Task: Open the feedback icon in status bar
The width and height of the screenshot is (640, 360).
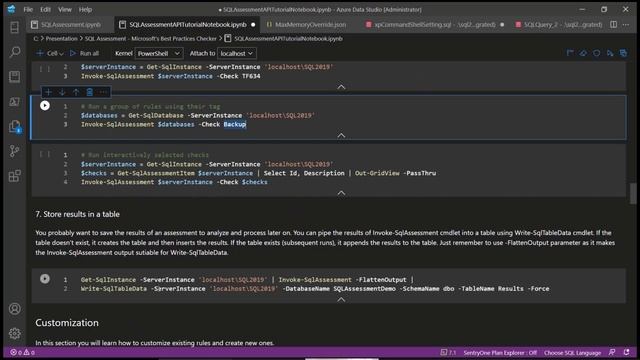Action: [x=612, y=352]
